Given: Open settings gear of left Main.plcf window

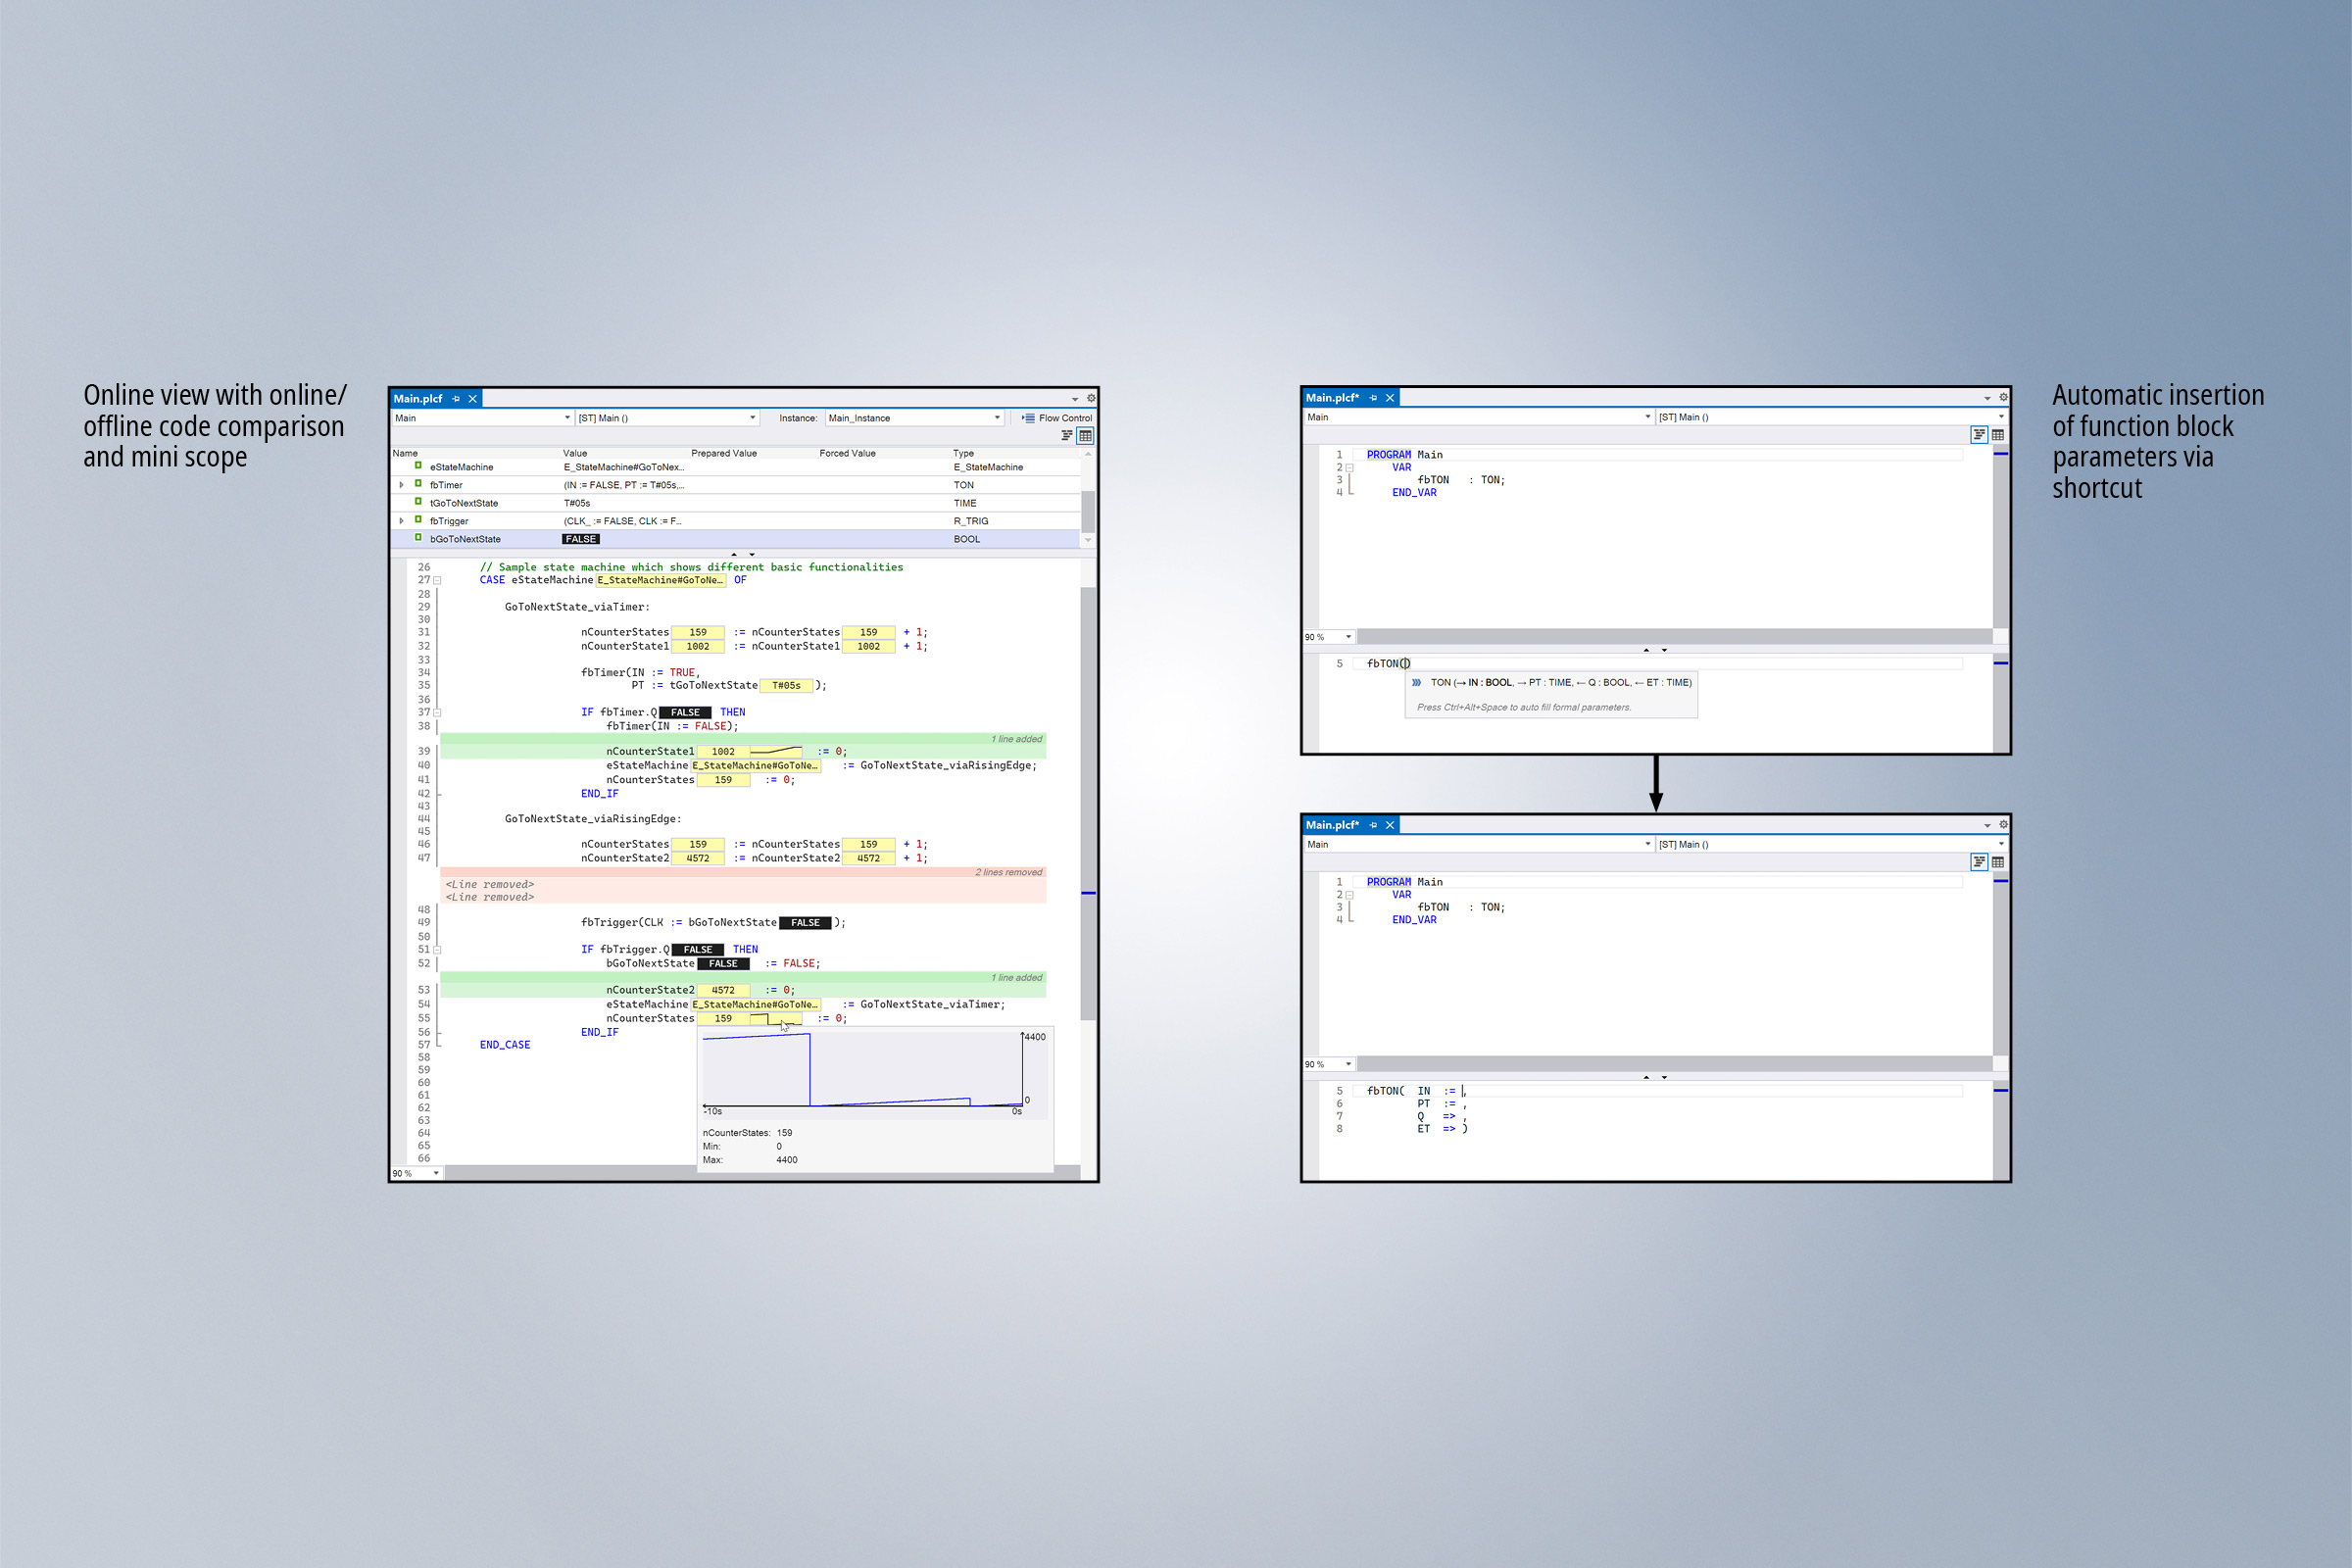Looking at the screenshot, I should (1091, 398).
